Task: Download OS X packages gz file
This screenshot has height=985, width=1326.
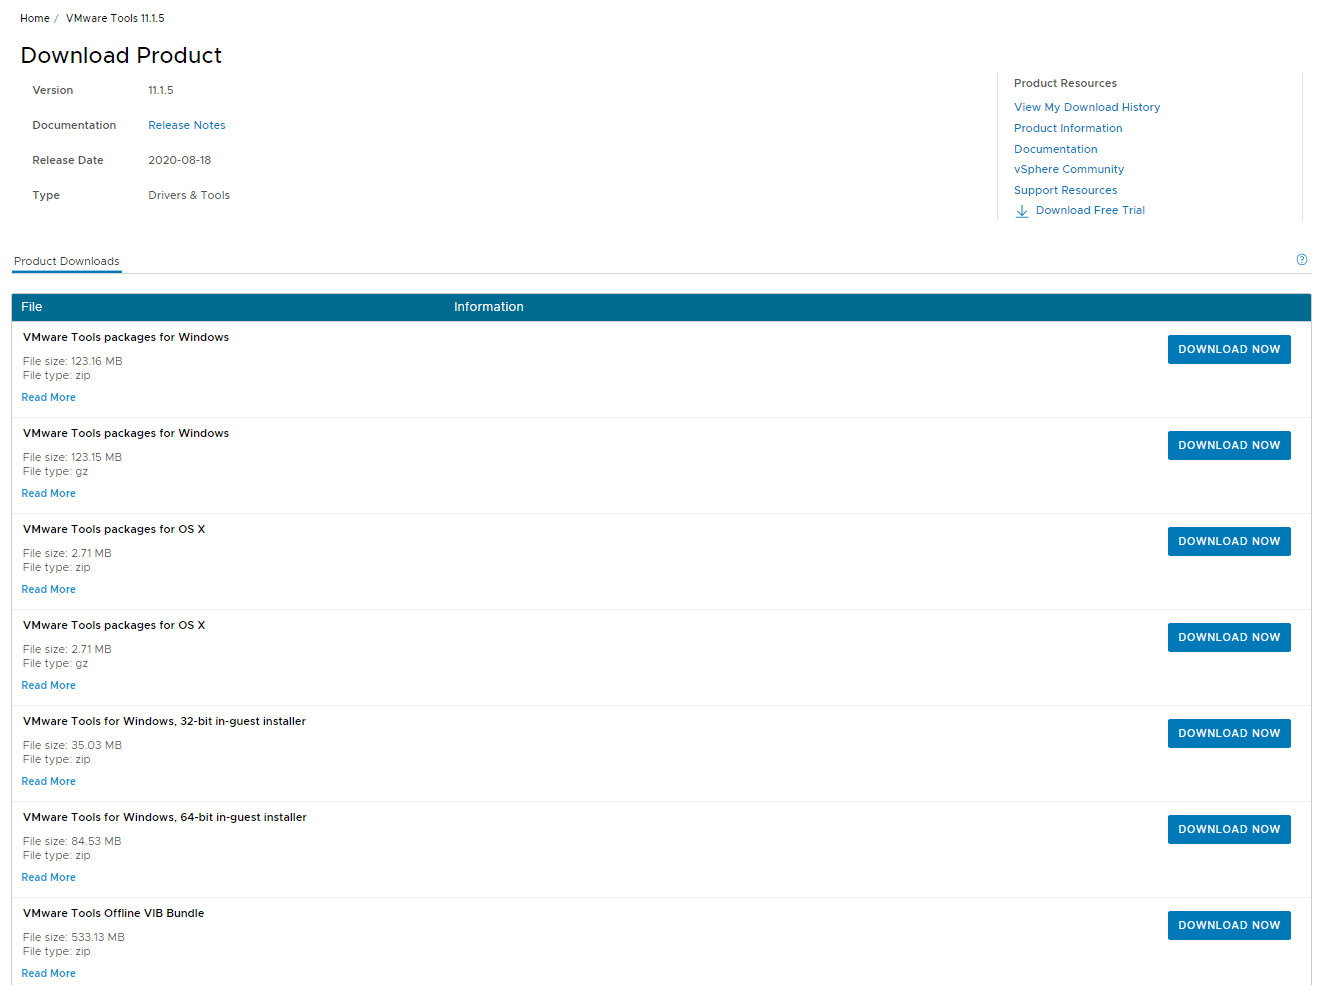Action: (1229, 637)
